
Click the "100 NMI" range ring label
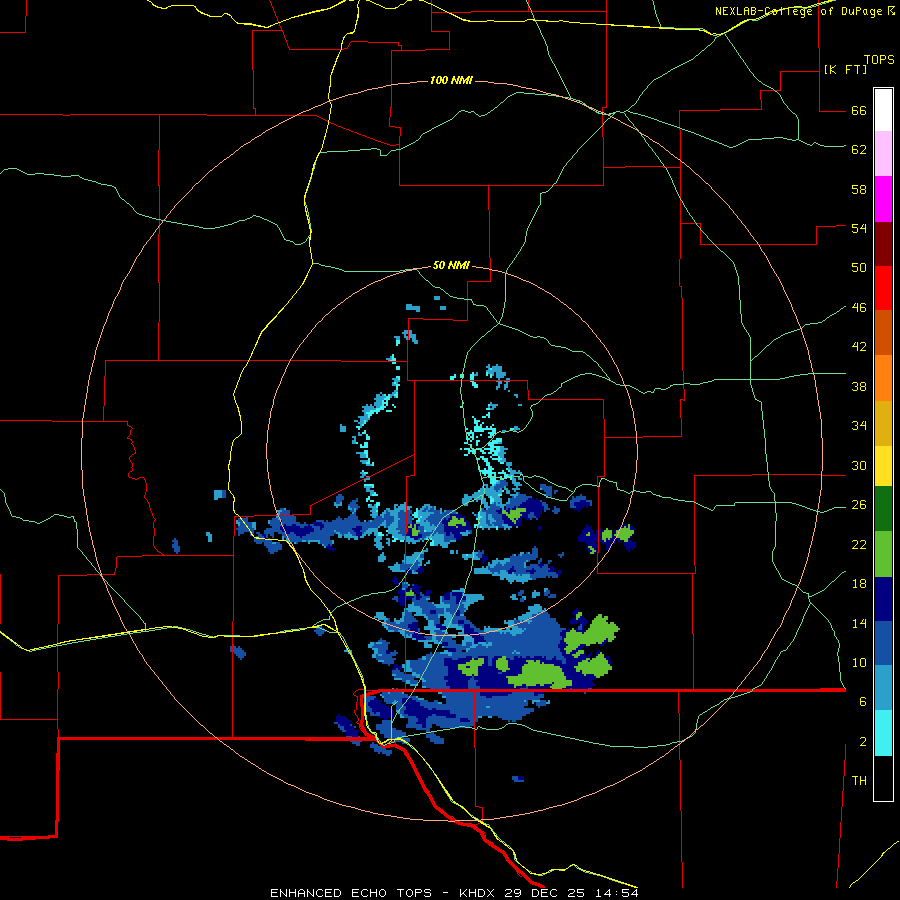tap(451, 80)
